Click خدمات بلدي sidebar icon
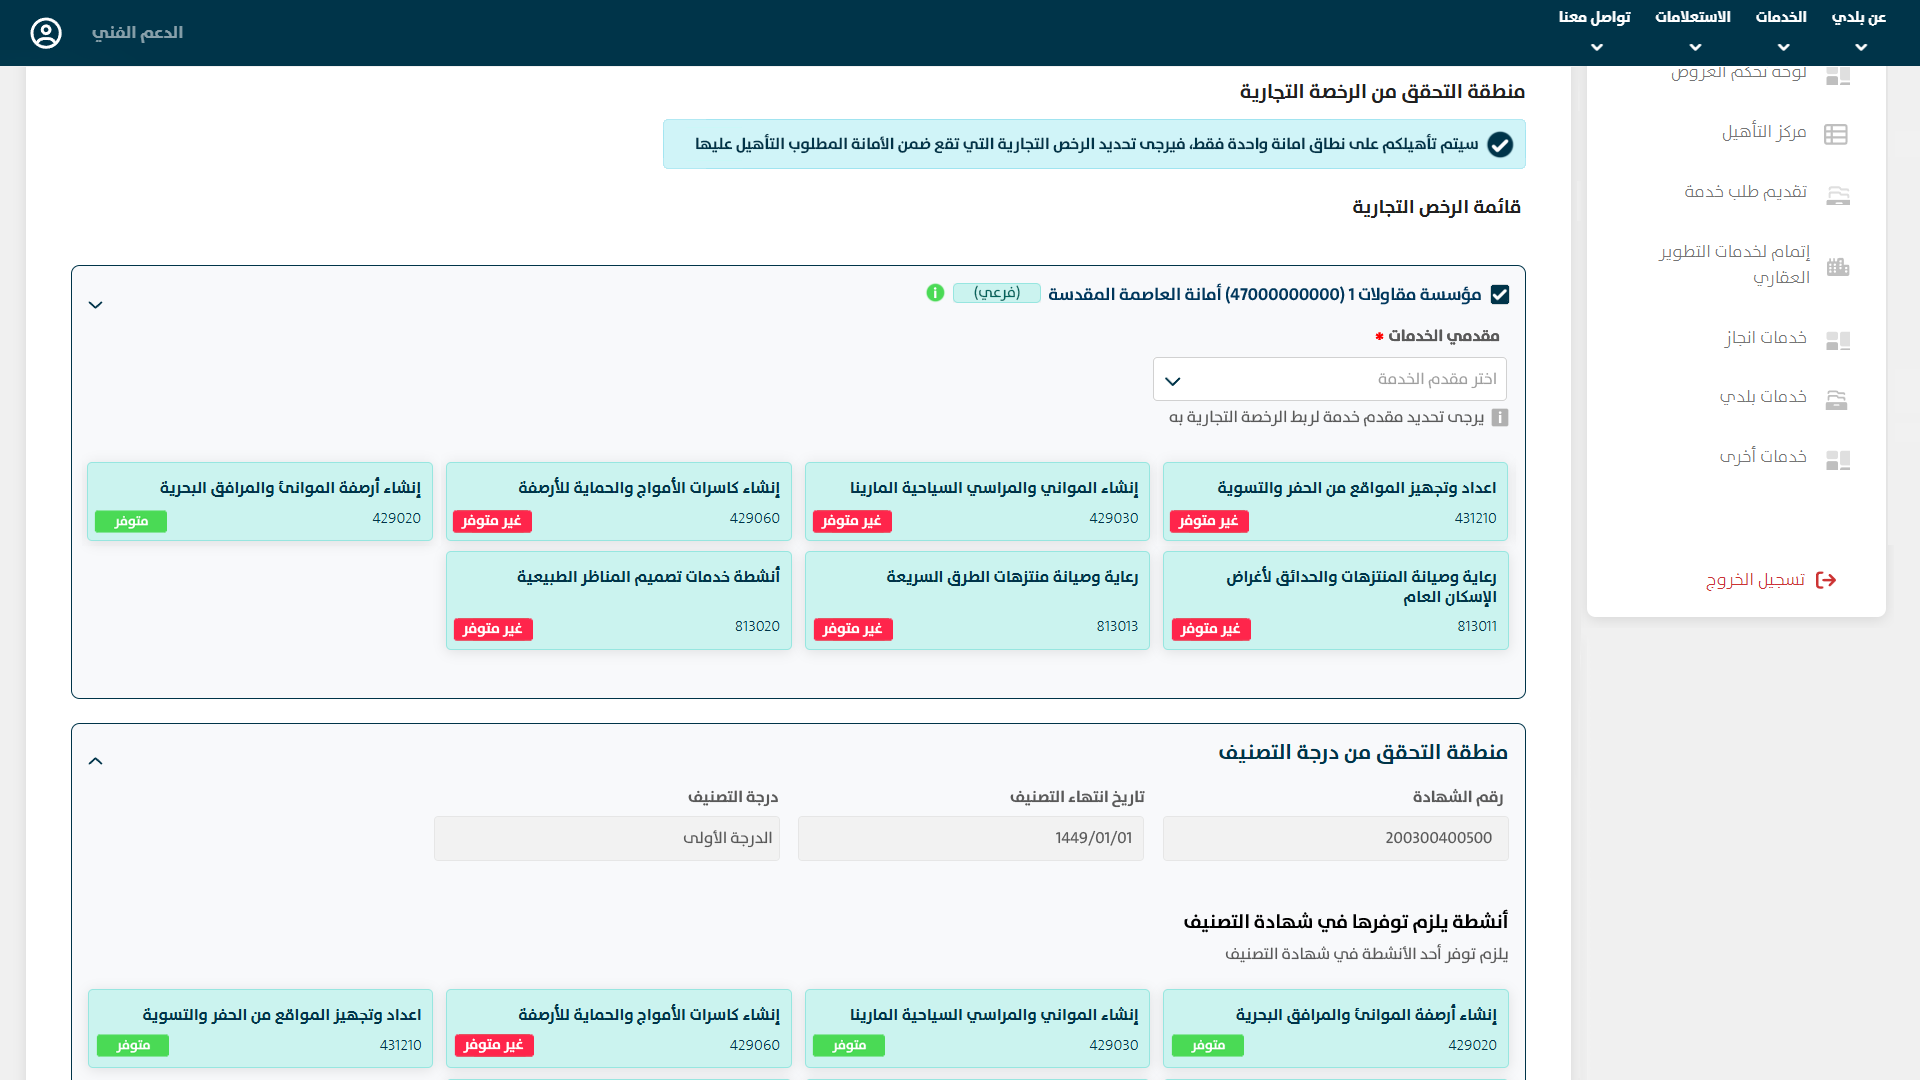The width and height of the screenshot is (1920, 1080). 1837,399
